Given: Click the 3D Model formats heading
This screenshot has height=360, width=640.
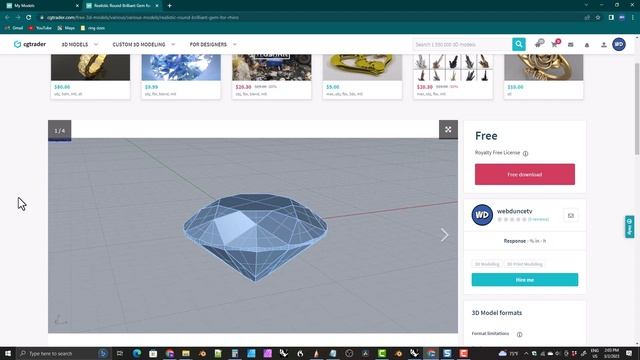Looking at the screenshot, I should 497,313.
